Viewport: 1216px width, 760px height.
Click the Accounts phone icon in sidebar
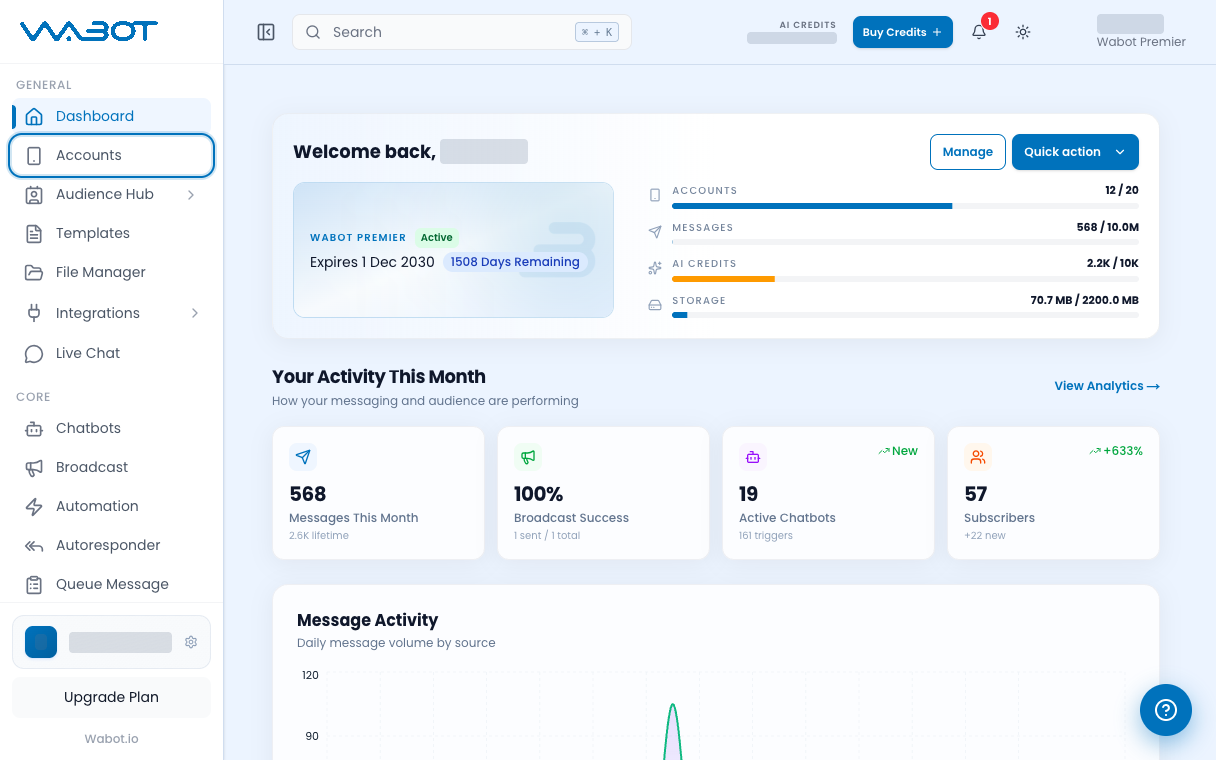pos(34,155)
